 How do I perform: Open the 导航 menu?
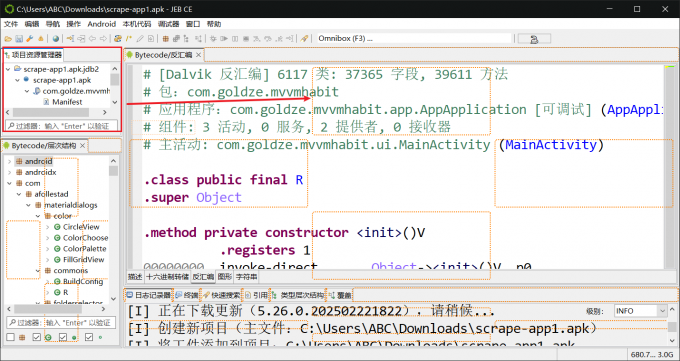tap(53, 24)
